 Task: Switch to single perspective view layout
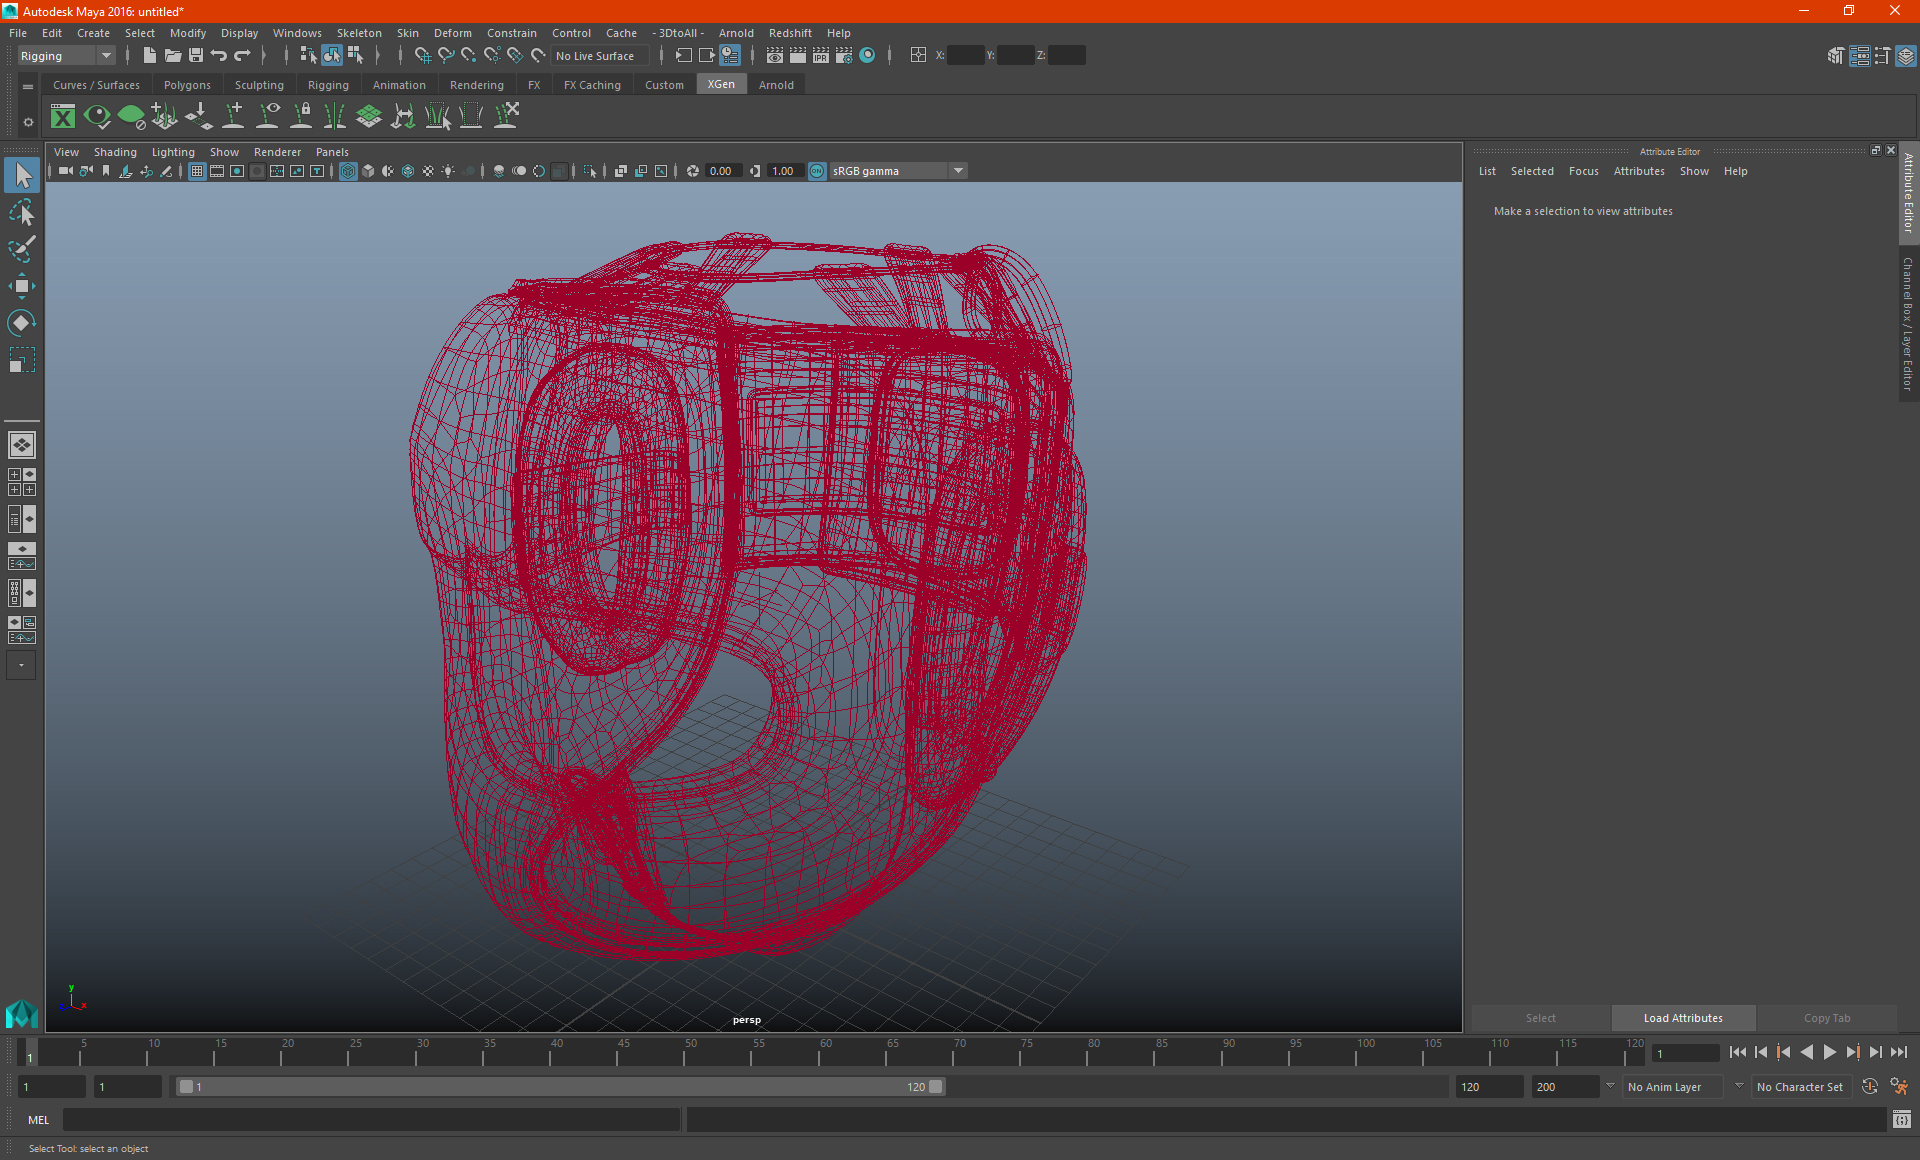click(x=22, y=445)
